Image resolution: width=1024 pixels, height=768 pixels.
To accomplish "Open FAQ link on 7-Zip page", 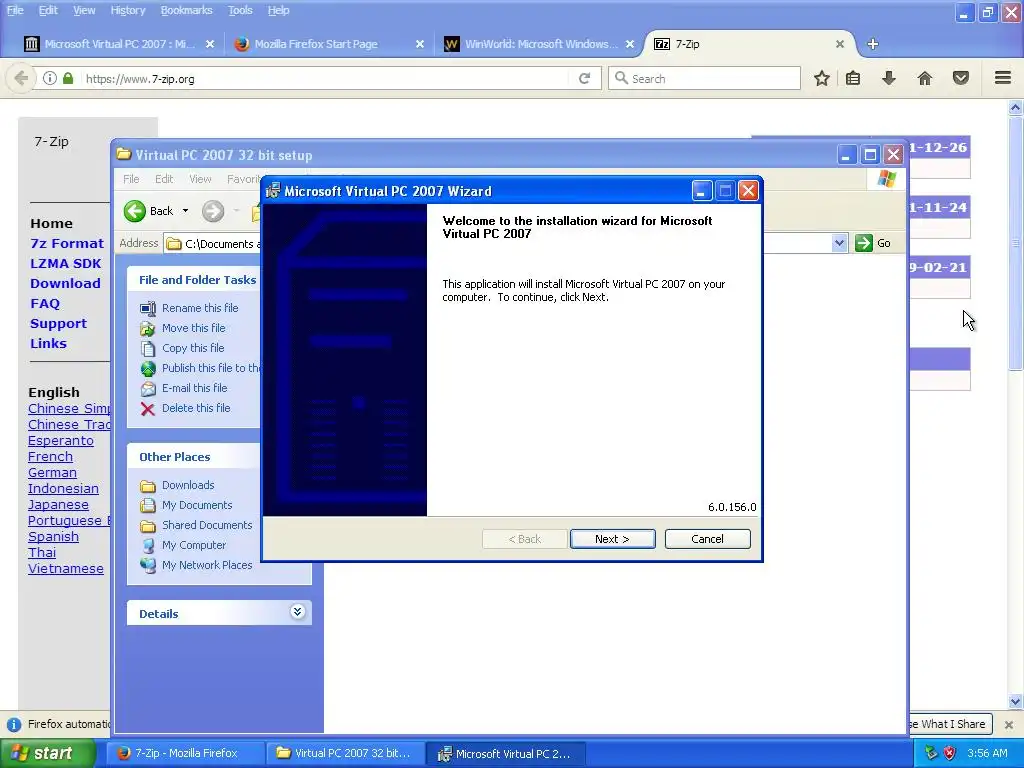I will tap(45, 304).
